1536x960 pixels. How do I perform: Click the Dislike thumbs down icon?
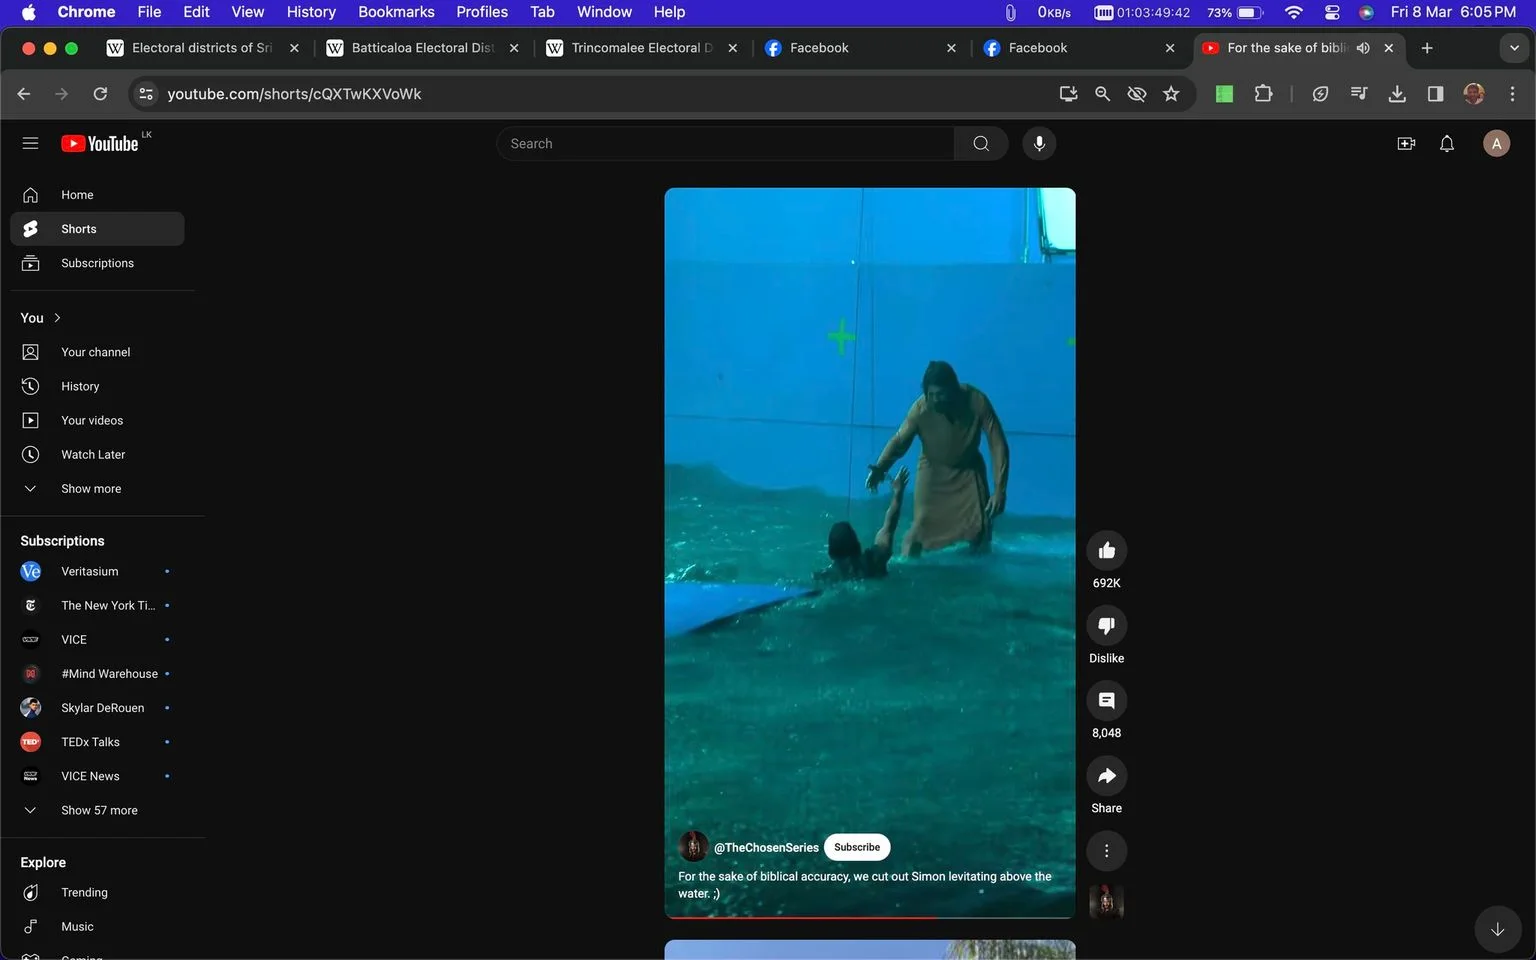[1106, 626]
